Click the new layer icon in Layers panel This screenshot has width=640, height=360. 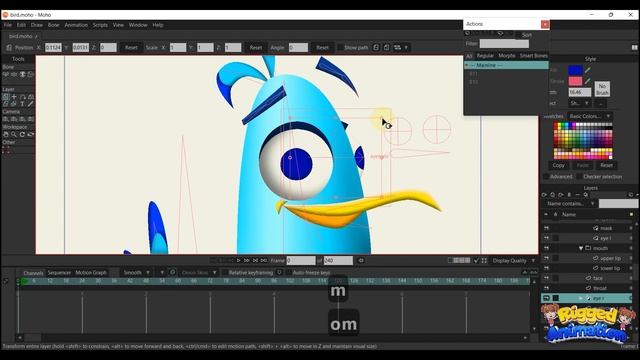click(x=544, y=195)
